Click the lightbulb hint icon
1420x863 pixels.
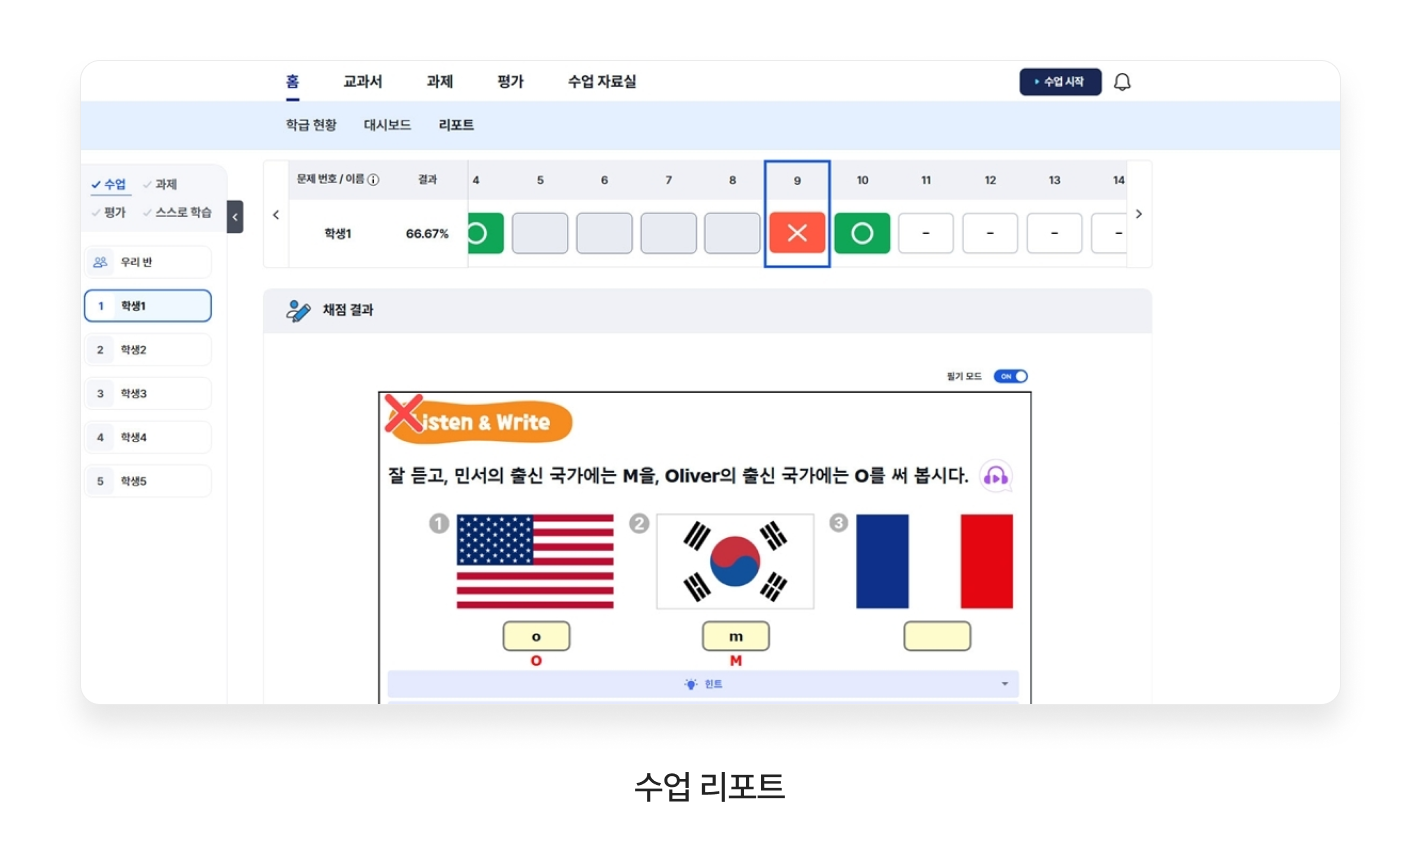point(690,684)
